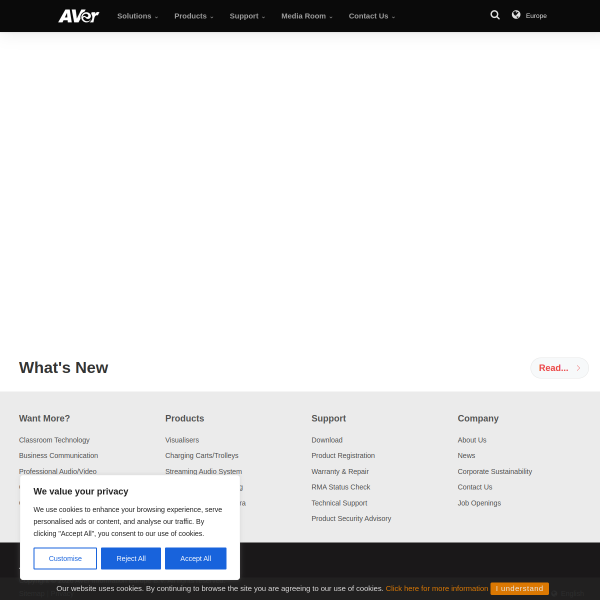Screen dimensions: 600x600
Task: Open Click here for more information link
Action: 437,589
